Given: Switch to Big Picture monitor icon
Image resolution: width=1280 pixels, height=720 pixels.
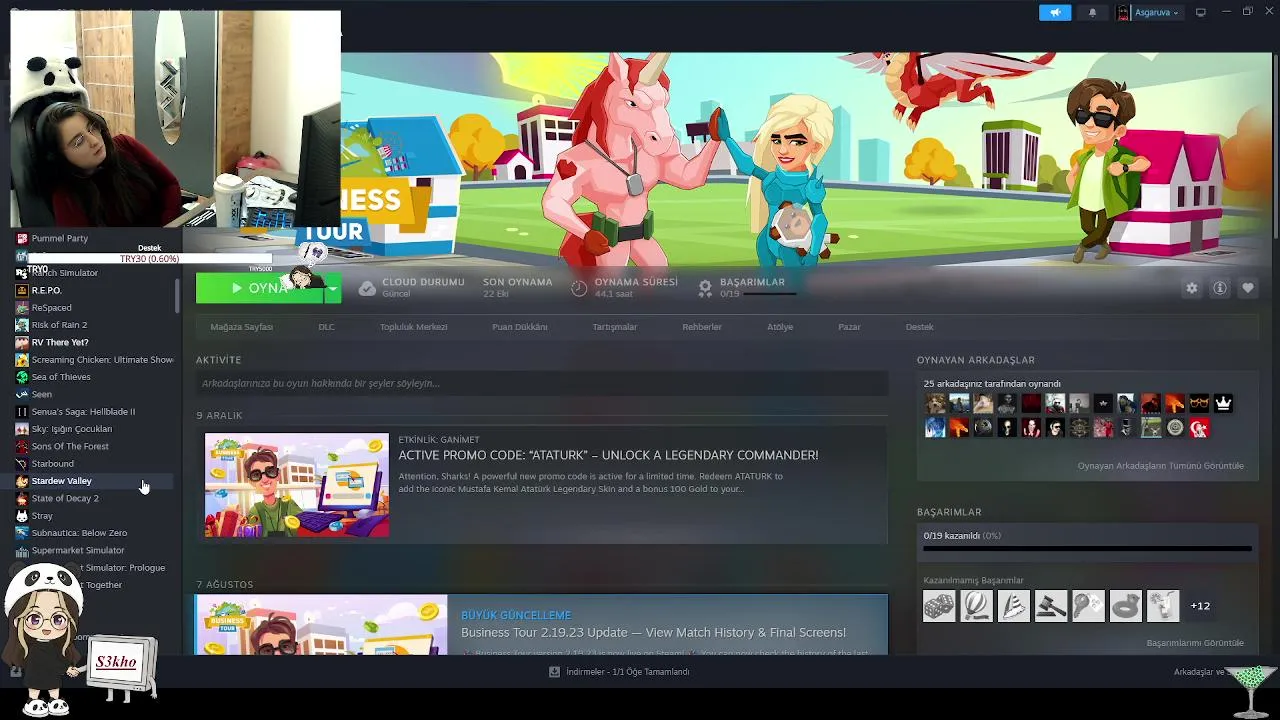Looking at the screenshot, I should (1201, 12).
